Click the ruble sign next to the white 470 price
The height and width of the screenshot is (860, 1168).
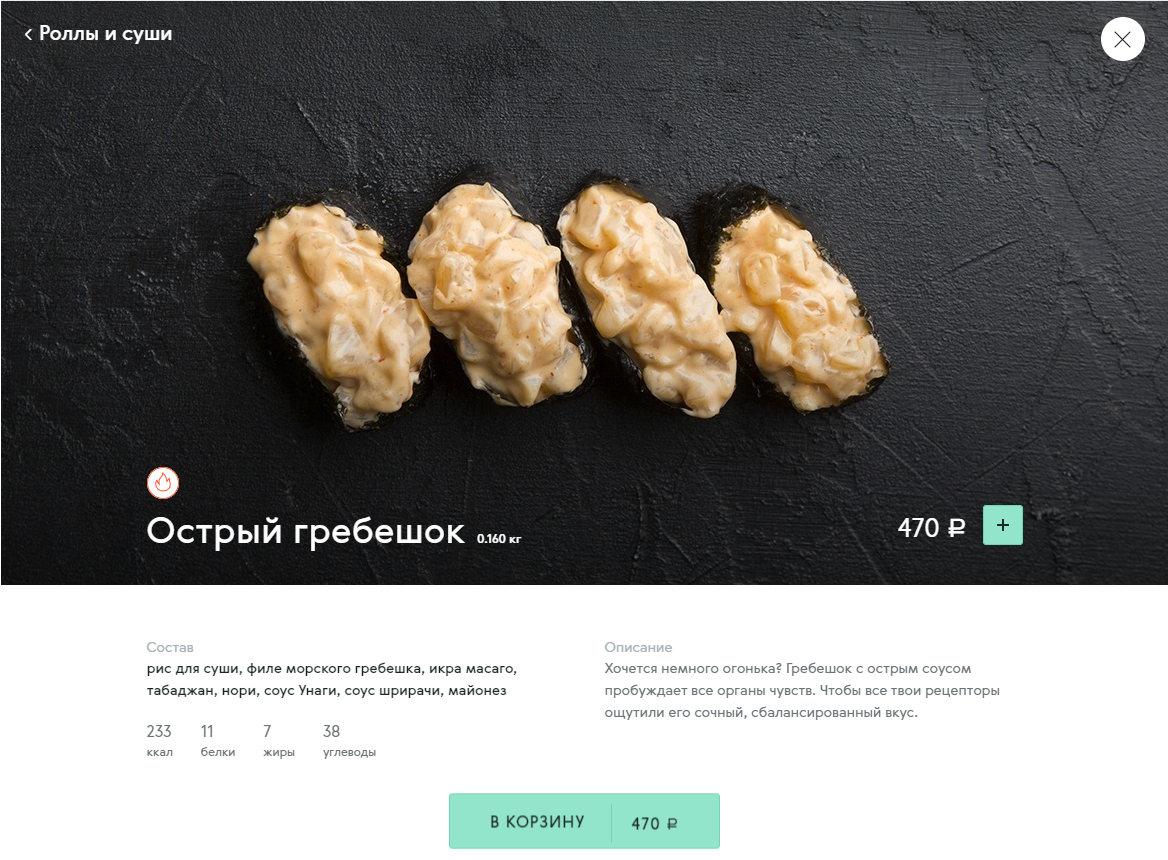click(956, 528)
